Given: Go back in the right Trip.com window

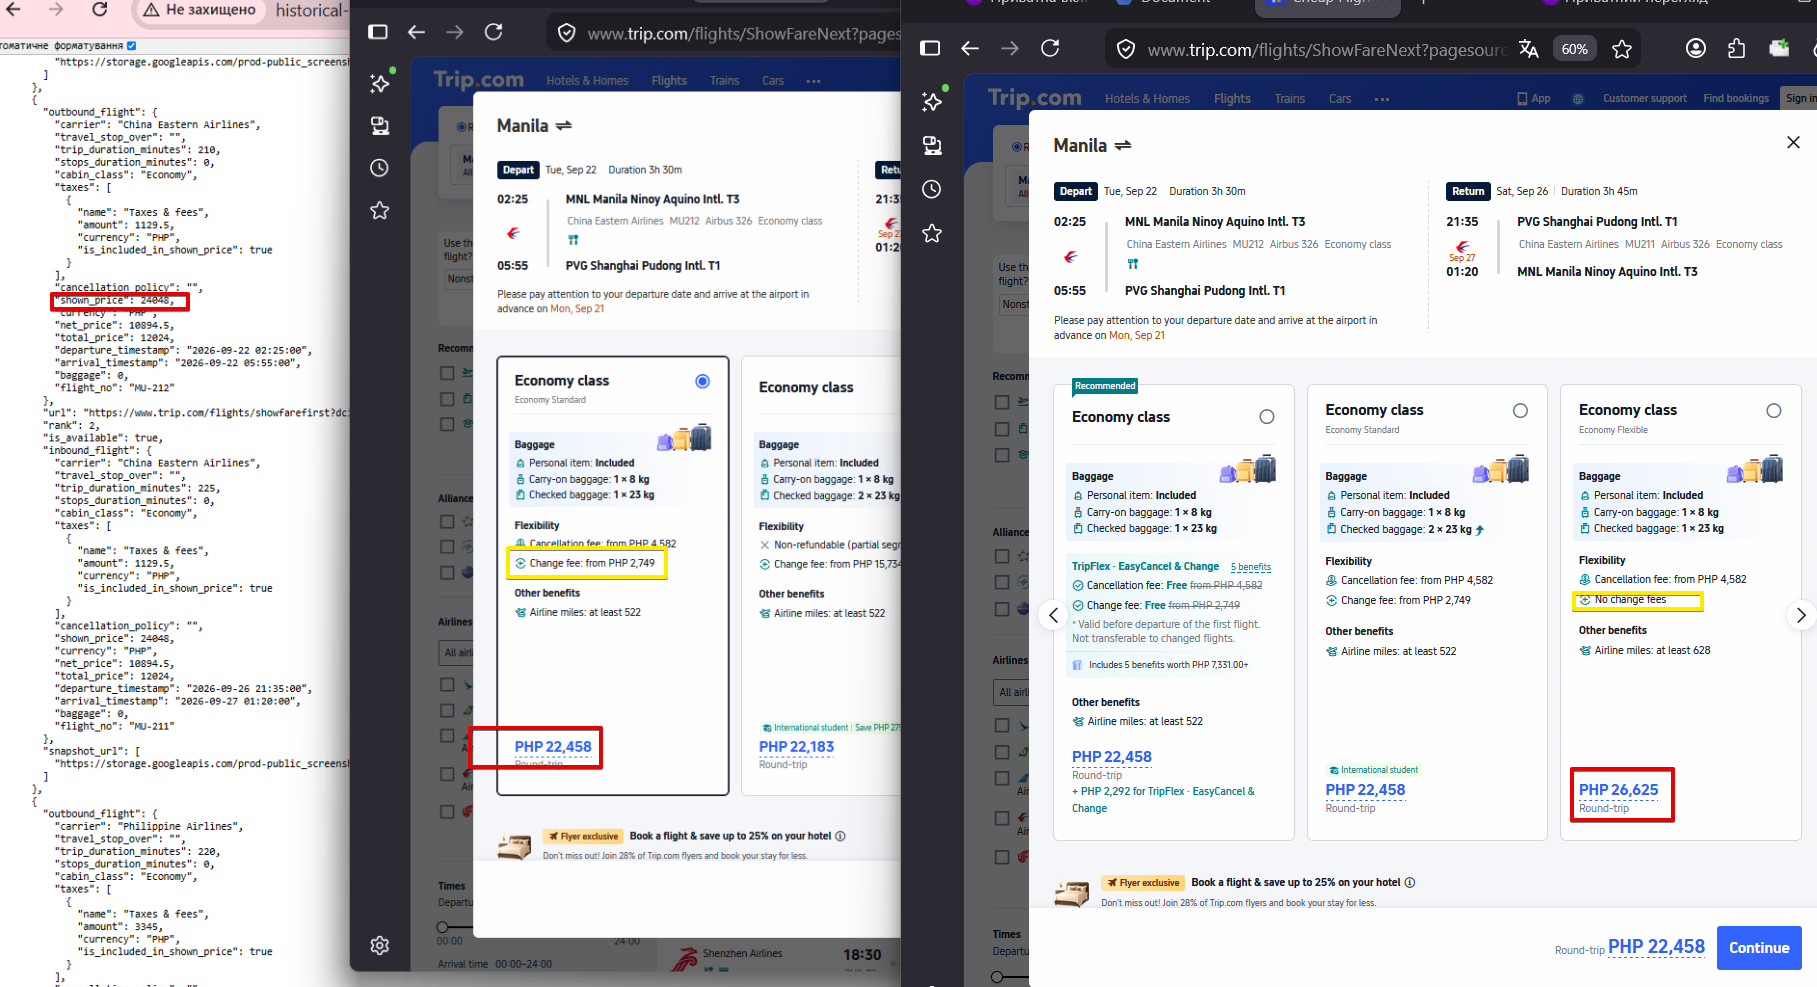Looking at the screenshot, I should pyautogui.click(x=969, y=48).
